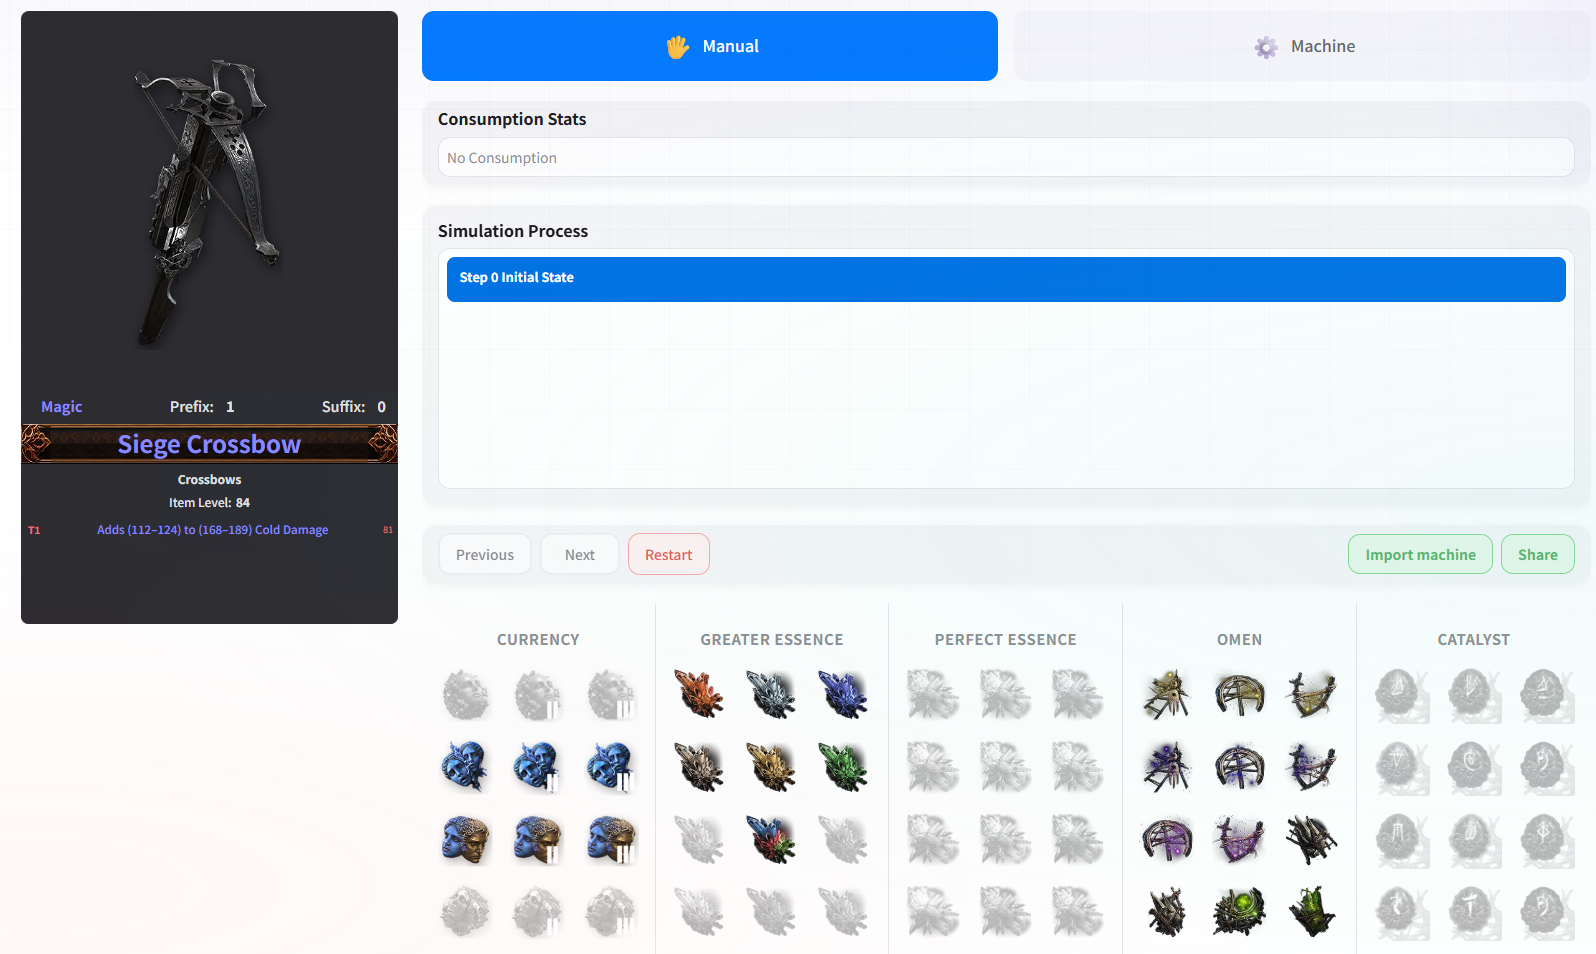This screenshot has width=1596, height=954.
Task: Select the yellow-sparked hand totem omen
Action: point(1168,694)
